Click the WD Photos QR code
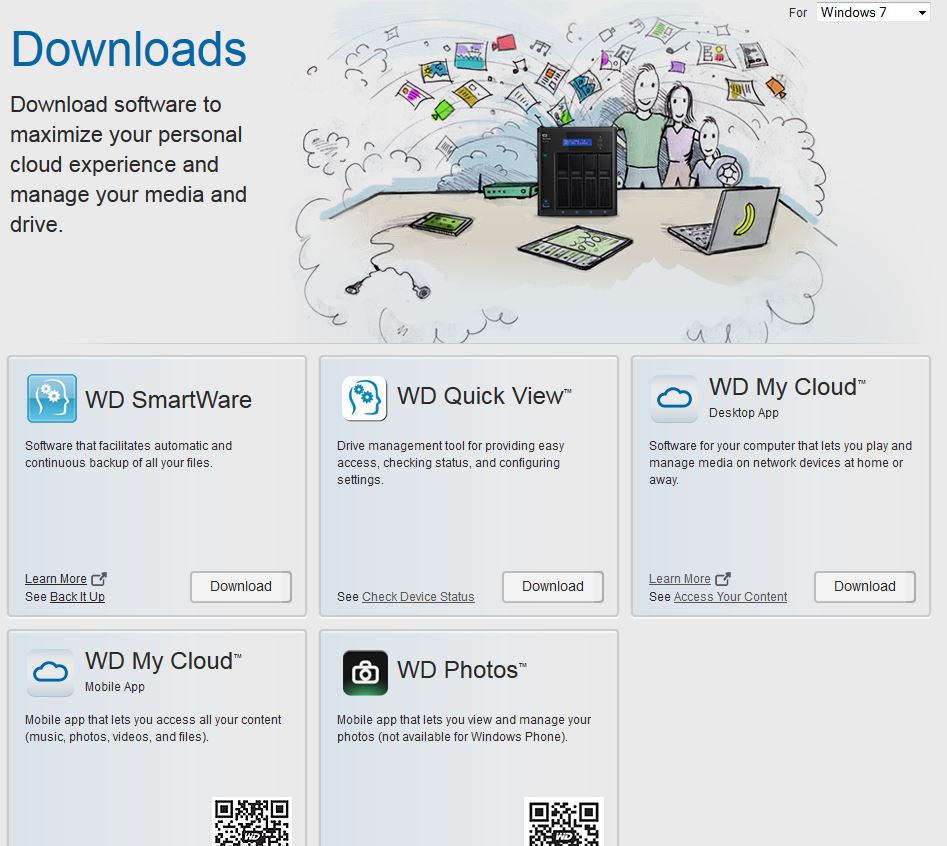 click(x=564, y=821)
